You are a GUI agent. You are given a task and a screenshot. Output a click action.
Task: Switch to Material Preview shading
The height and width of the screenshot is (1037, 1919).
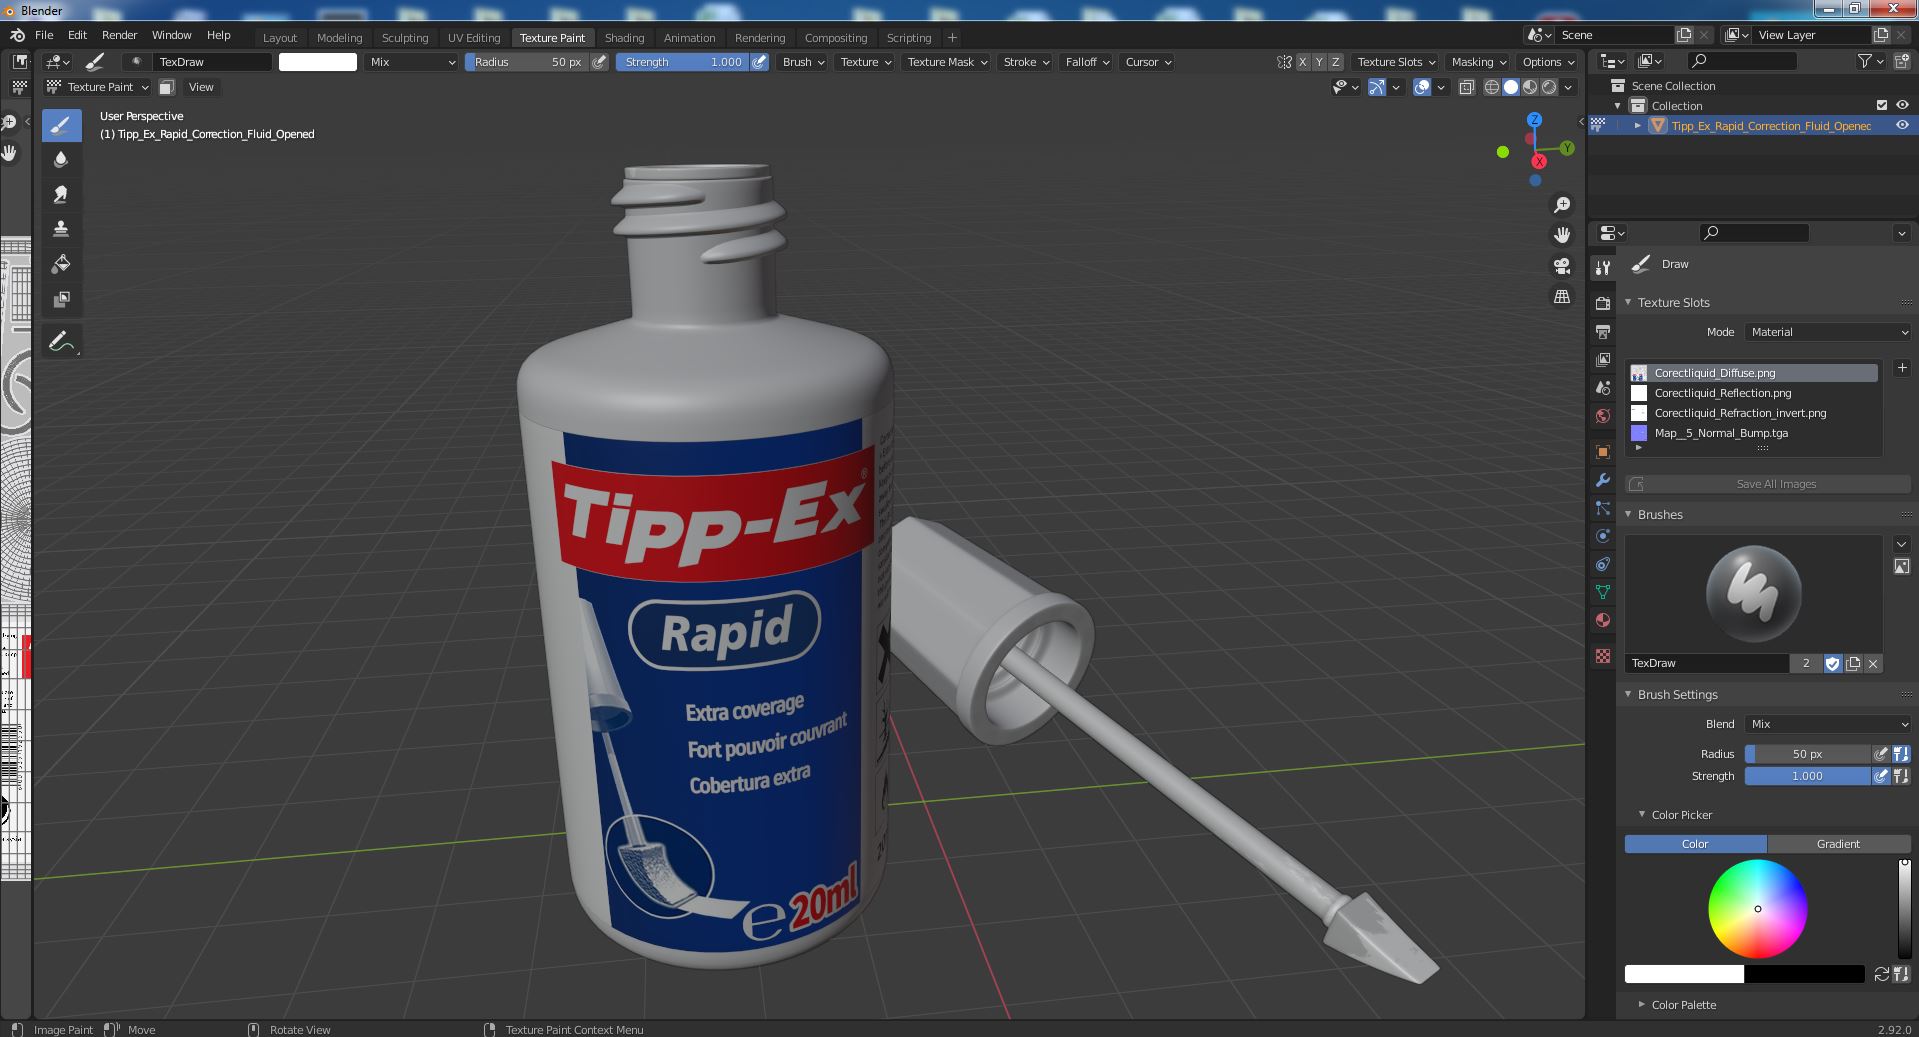point(1530,87)
